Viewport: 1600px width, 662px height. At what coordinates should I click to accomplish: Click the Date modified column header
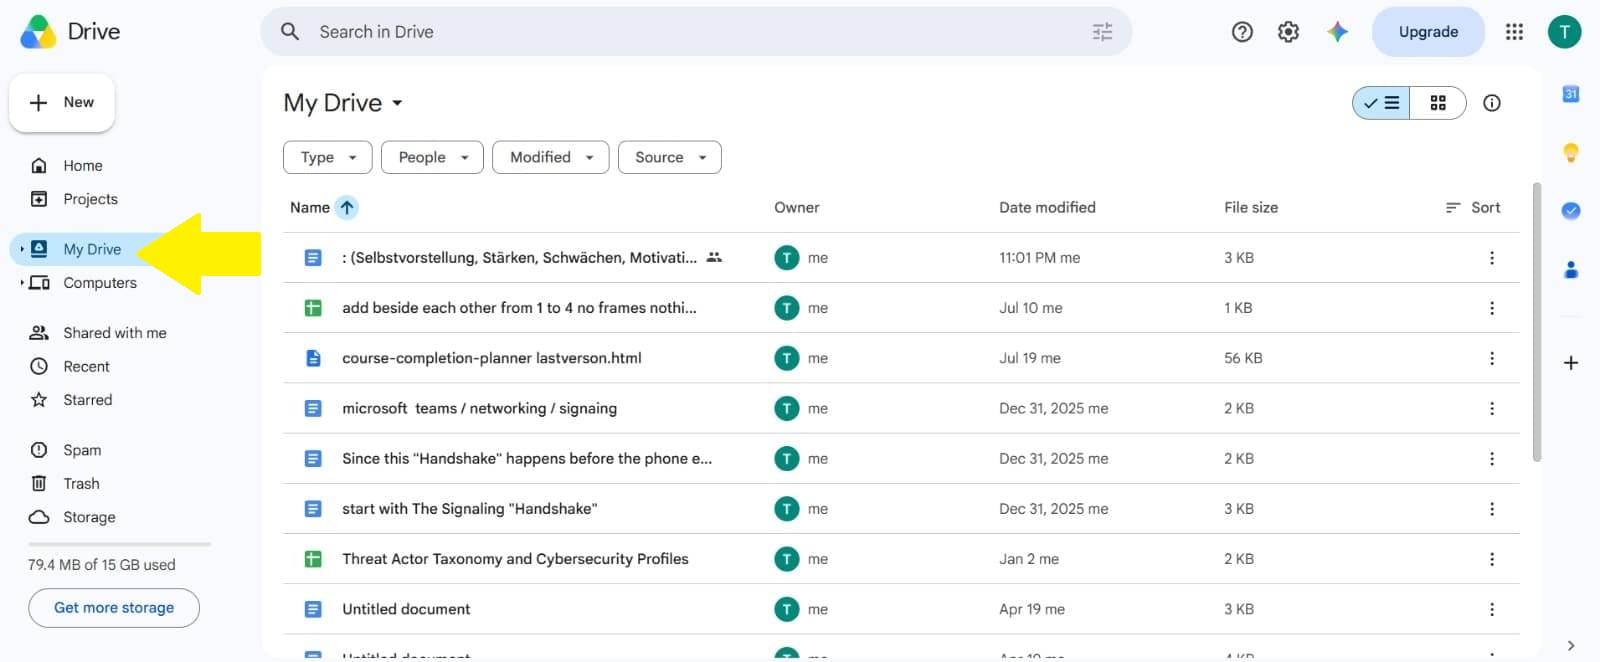(x=1047, y=207)
